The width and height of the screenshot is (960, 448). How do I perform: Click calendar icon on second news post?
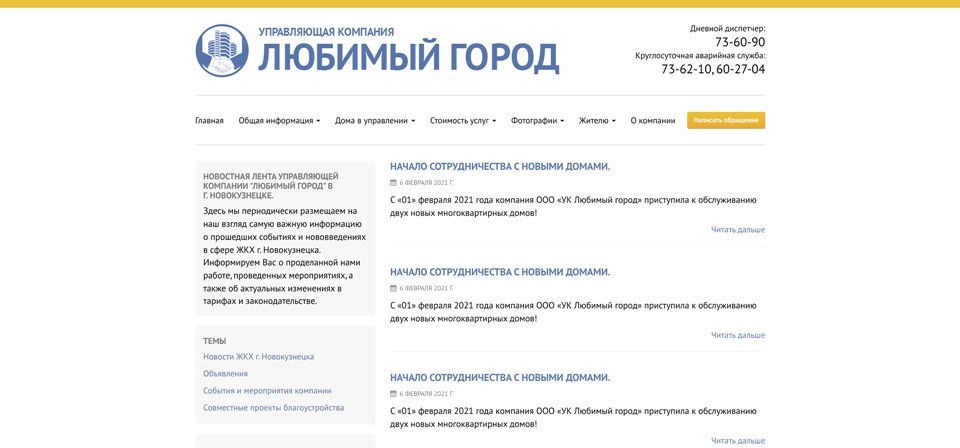tap(393, 288)
